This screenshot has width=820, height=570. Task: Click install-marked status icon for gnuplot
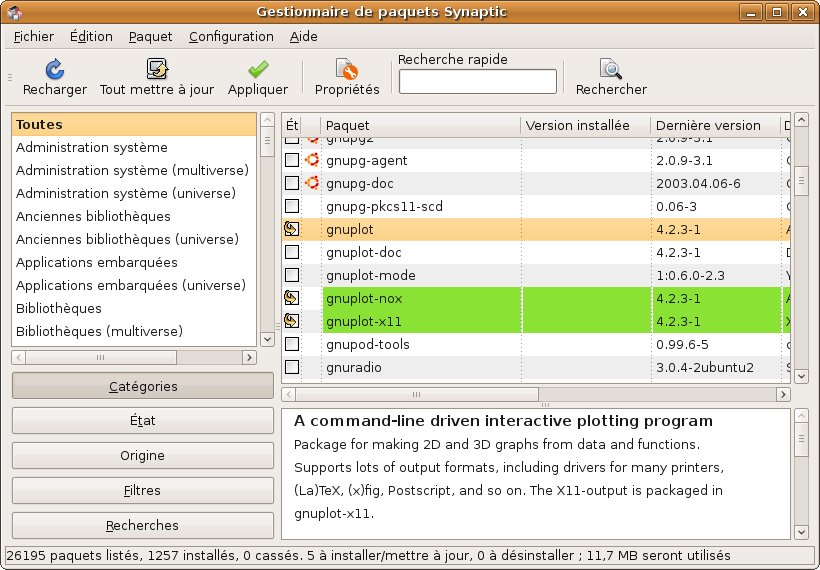click(x=291, y=229)
